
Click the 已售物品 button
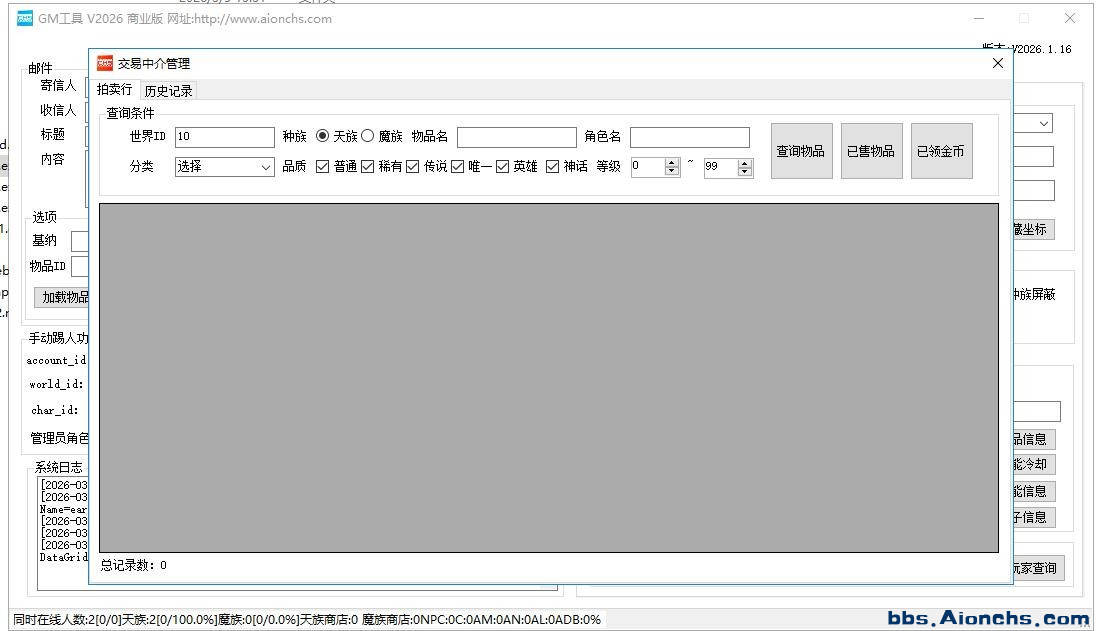pyautogui.click(x=871, y=151)
